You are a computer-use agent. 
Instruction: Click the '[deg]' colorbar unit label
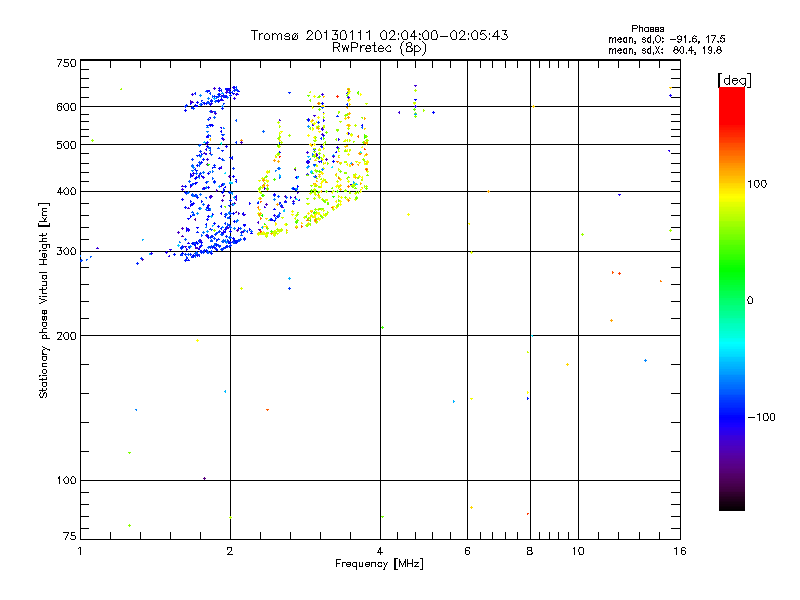[734, 80]
